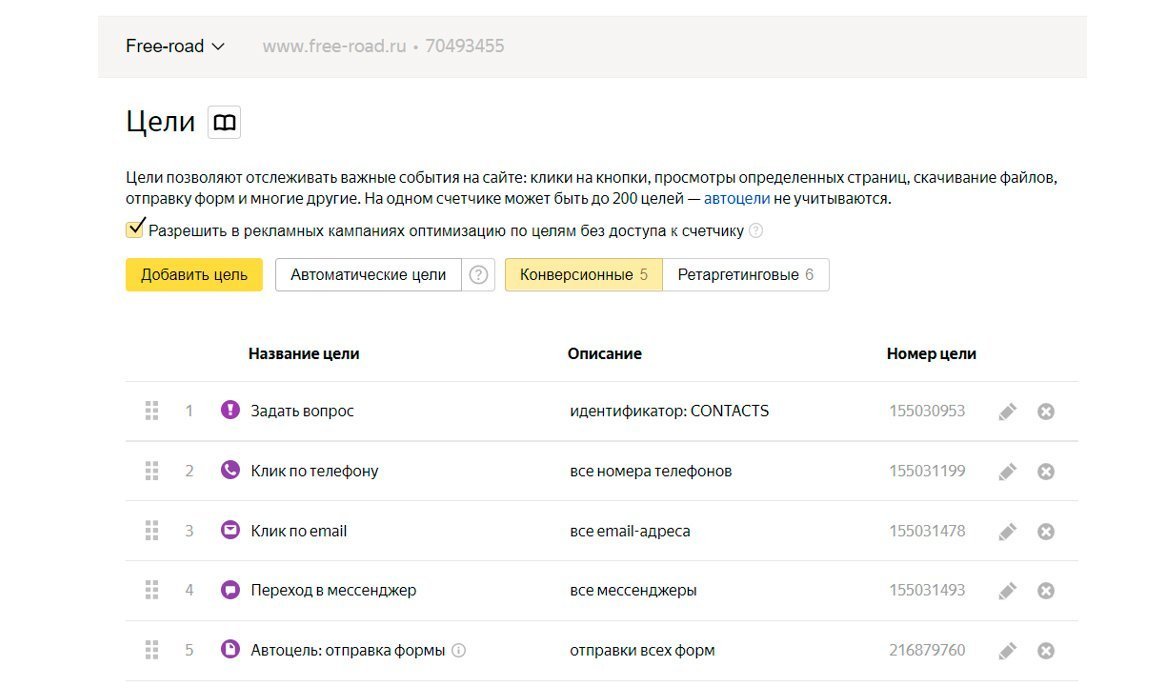This screenshot has height=698, width=1170.
Task: Click the help icon after optimization checkbox label
Action: 756,231
